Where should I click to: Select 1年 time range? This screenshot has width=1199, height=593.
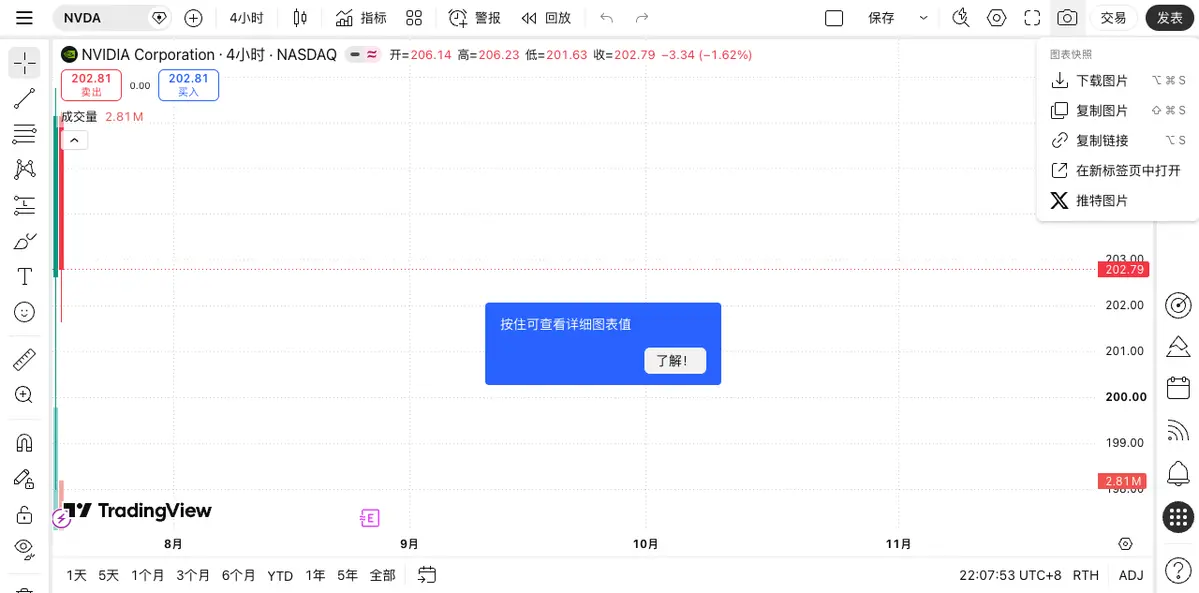tap(315, 575)
